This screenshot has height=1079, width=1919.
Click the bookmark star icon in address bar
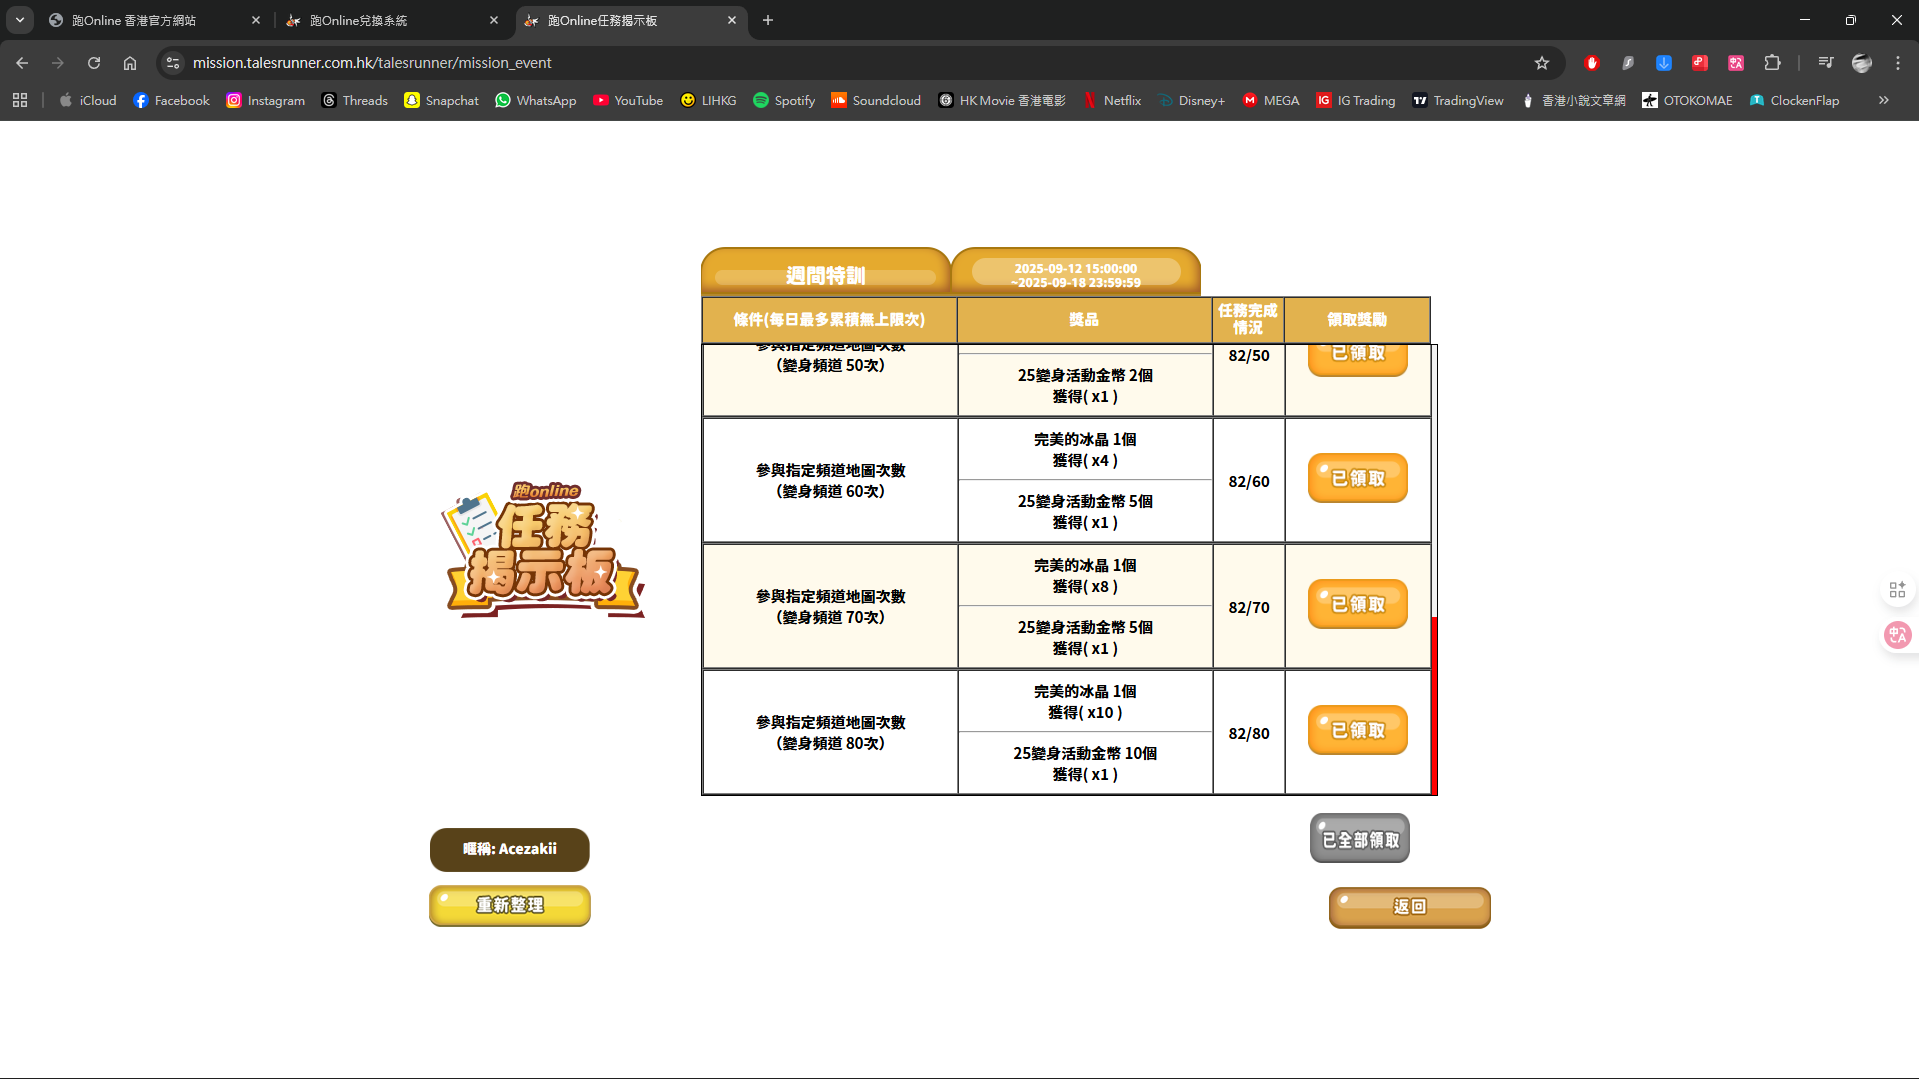point(1542,63)
